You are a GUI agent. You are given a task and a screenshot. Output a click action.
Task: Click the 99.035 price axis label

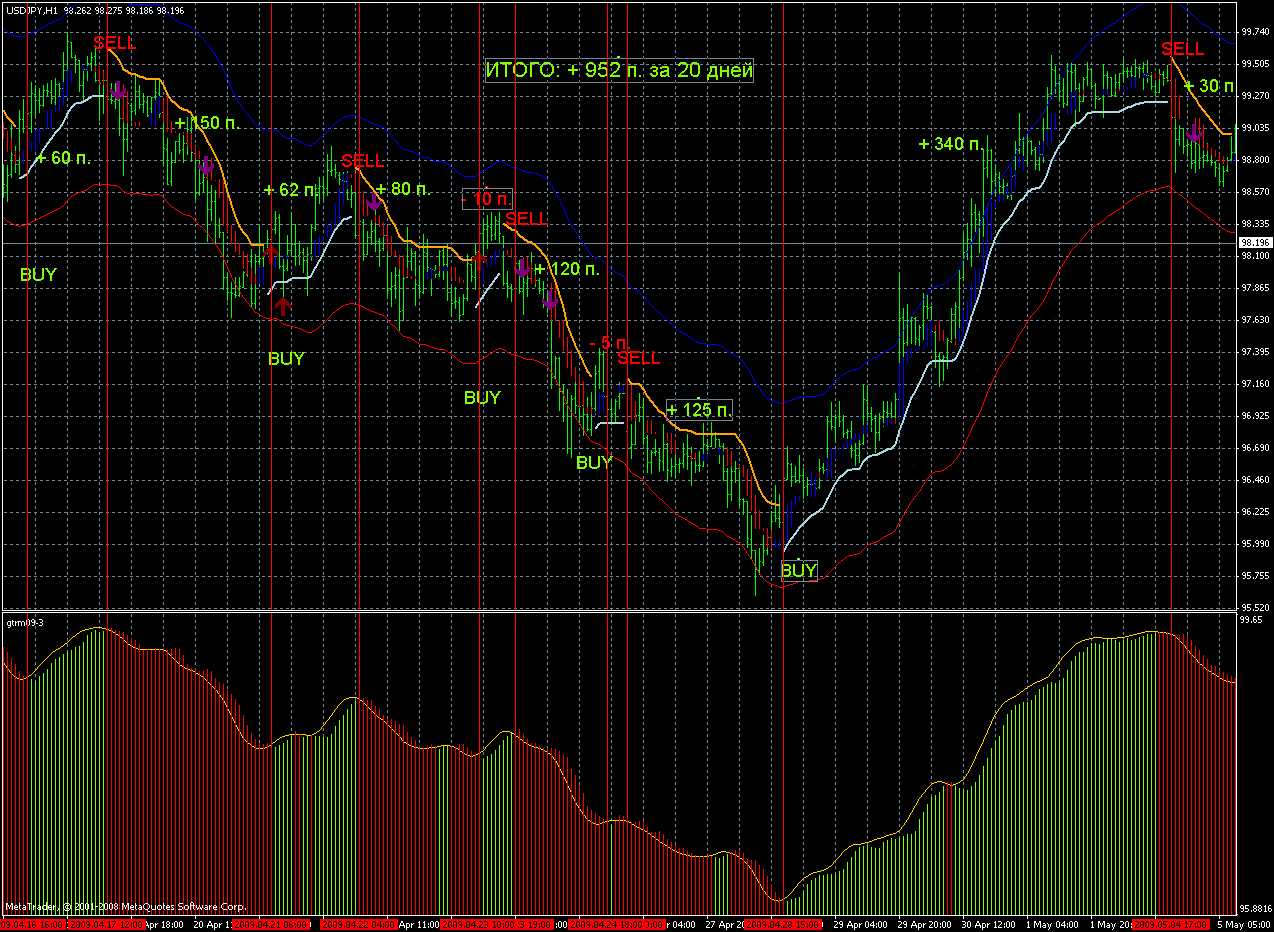tap(1253, 128)
